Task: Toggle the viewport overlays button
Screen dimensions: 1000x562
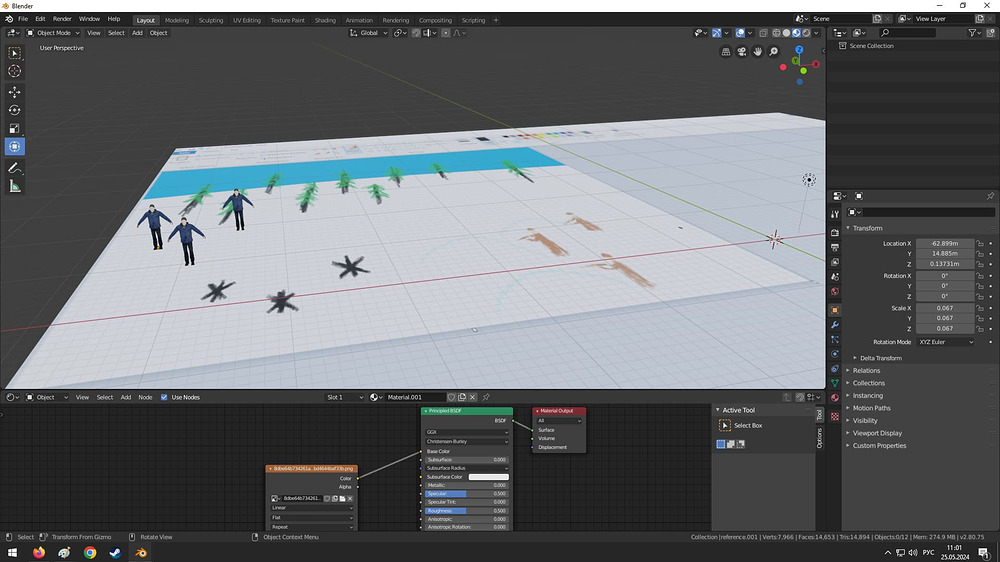Action: 742,33
